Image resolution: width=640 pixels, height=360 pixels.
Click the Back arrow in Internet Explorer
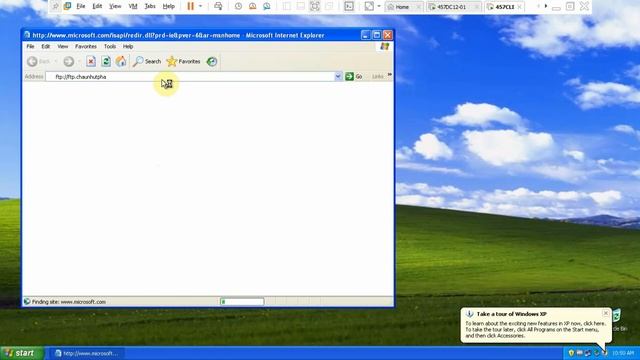click(32, 62)
